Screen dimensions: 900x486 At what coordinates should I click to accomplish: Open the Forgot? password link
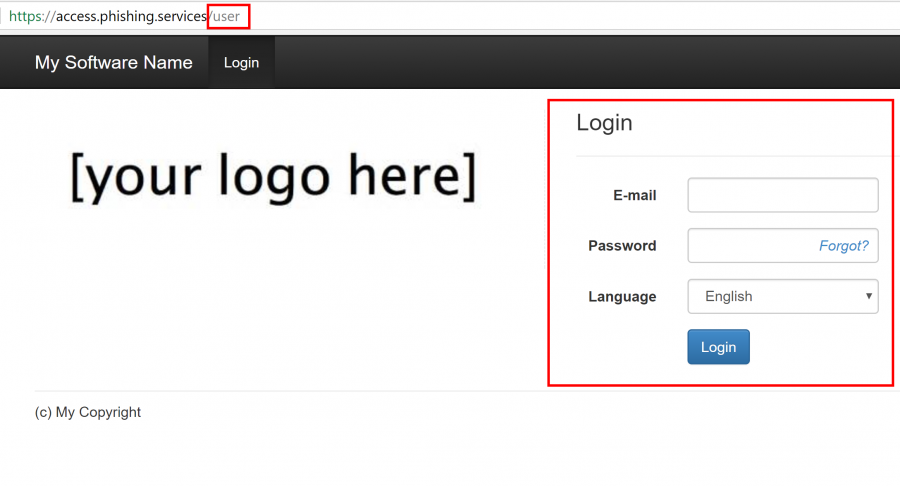pos(843,246)
